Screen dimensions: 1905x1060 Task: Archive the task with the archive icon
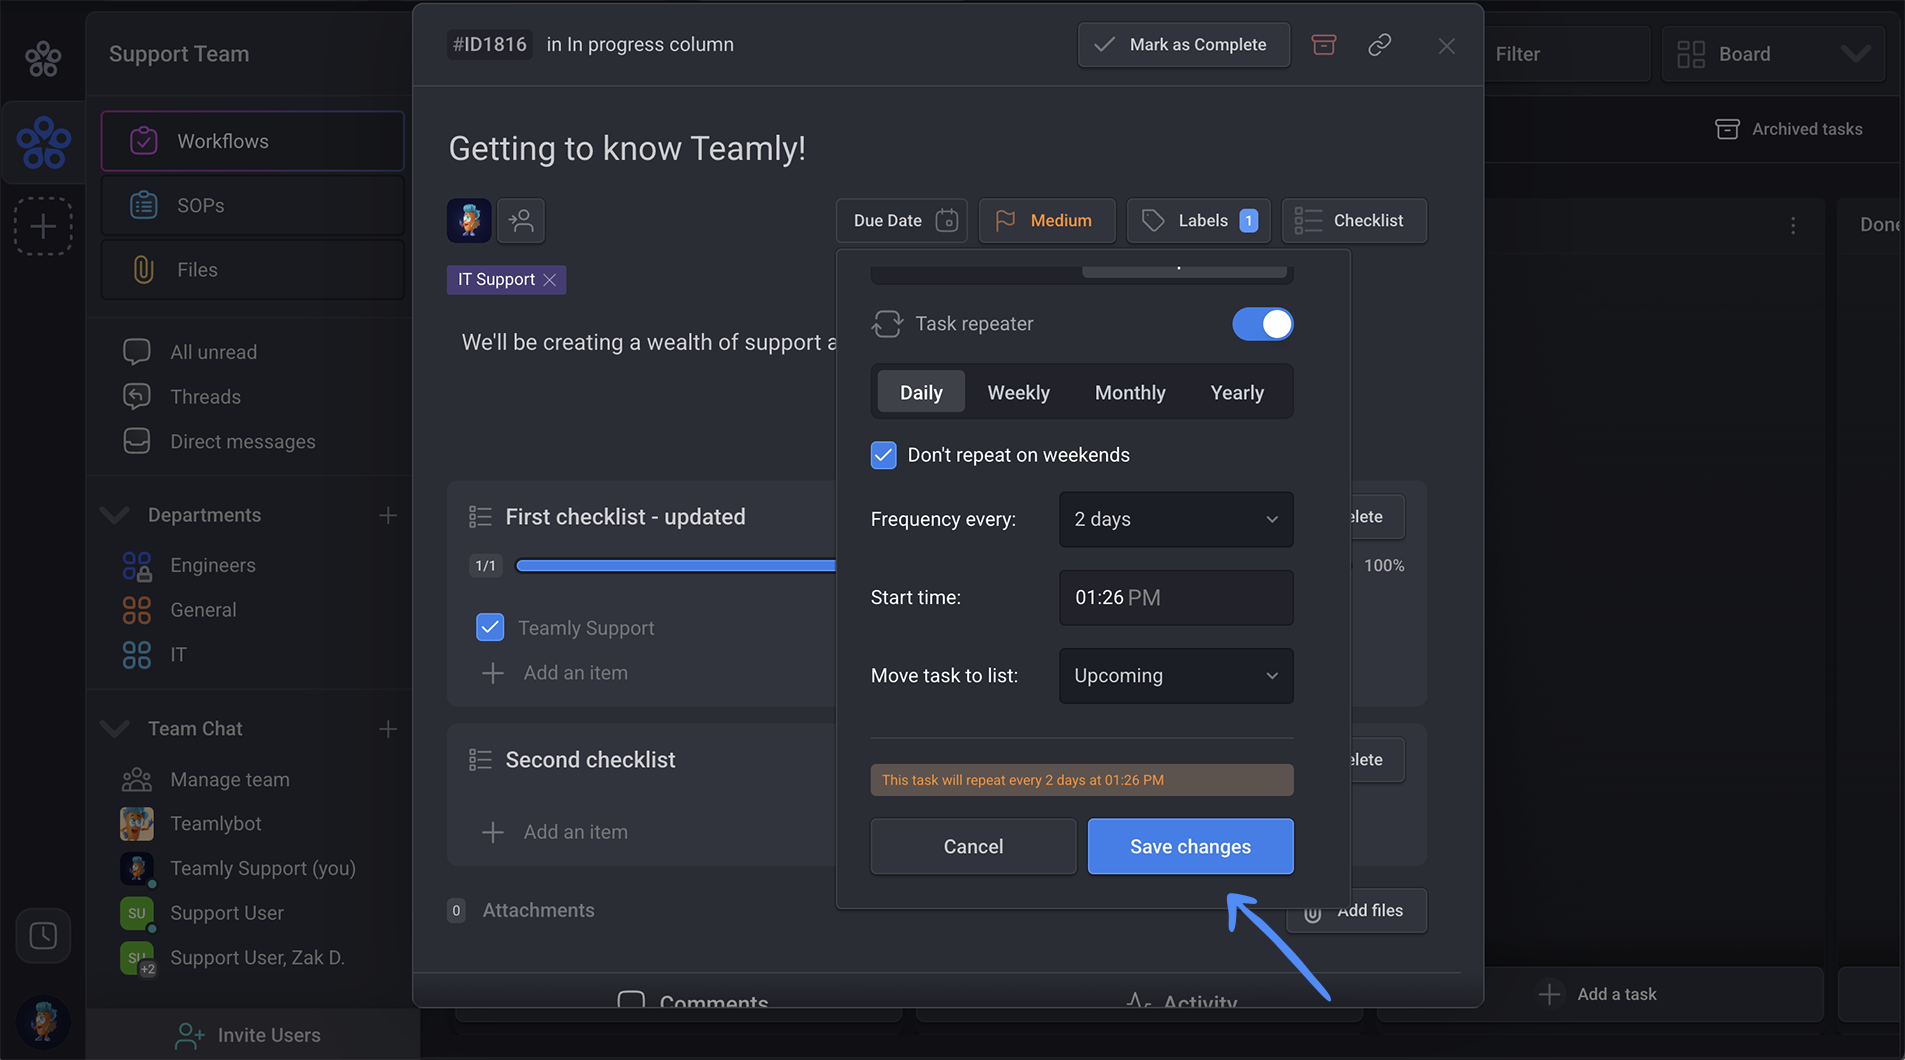(x=1324, y=45)
